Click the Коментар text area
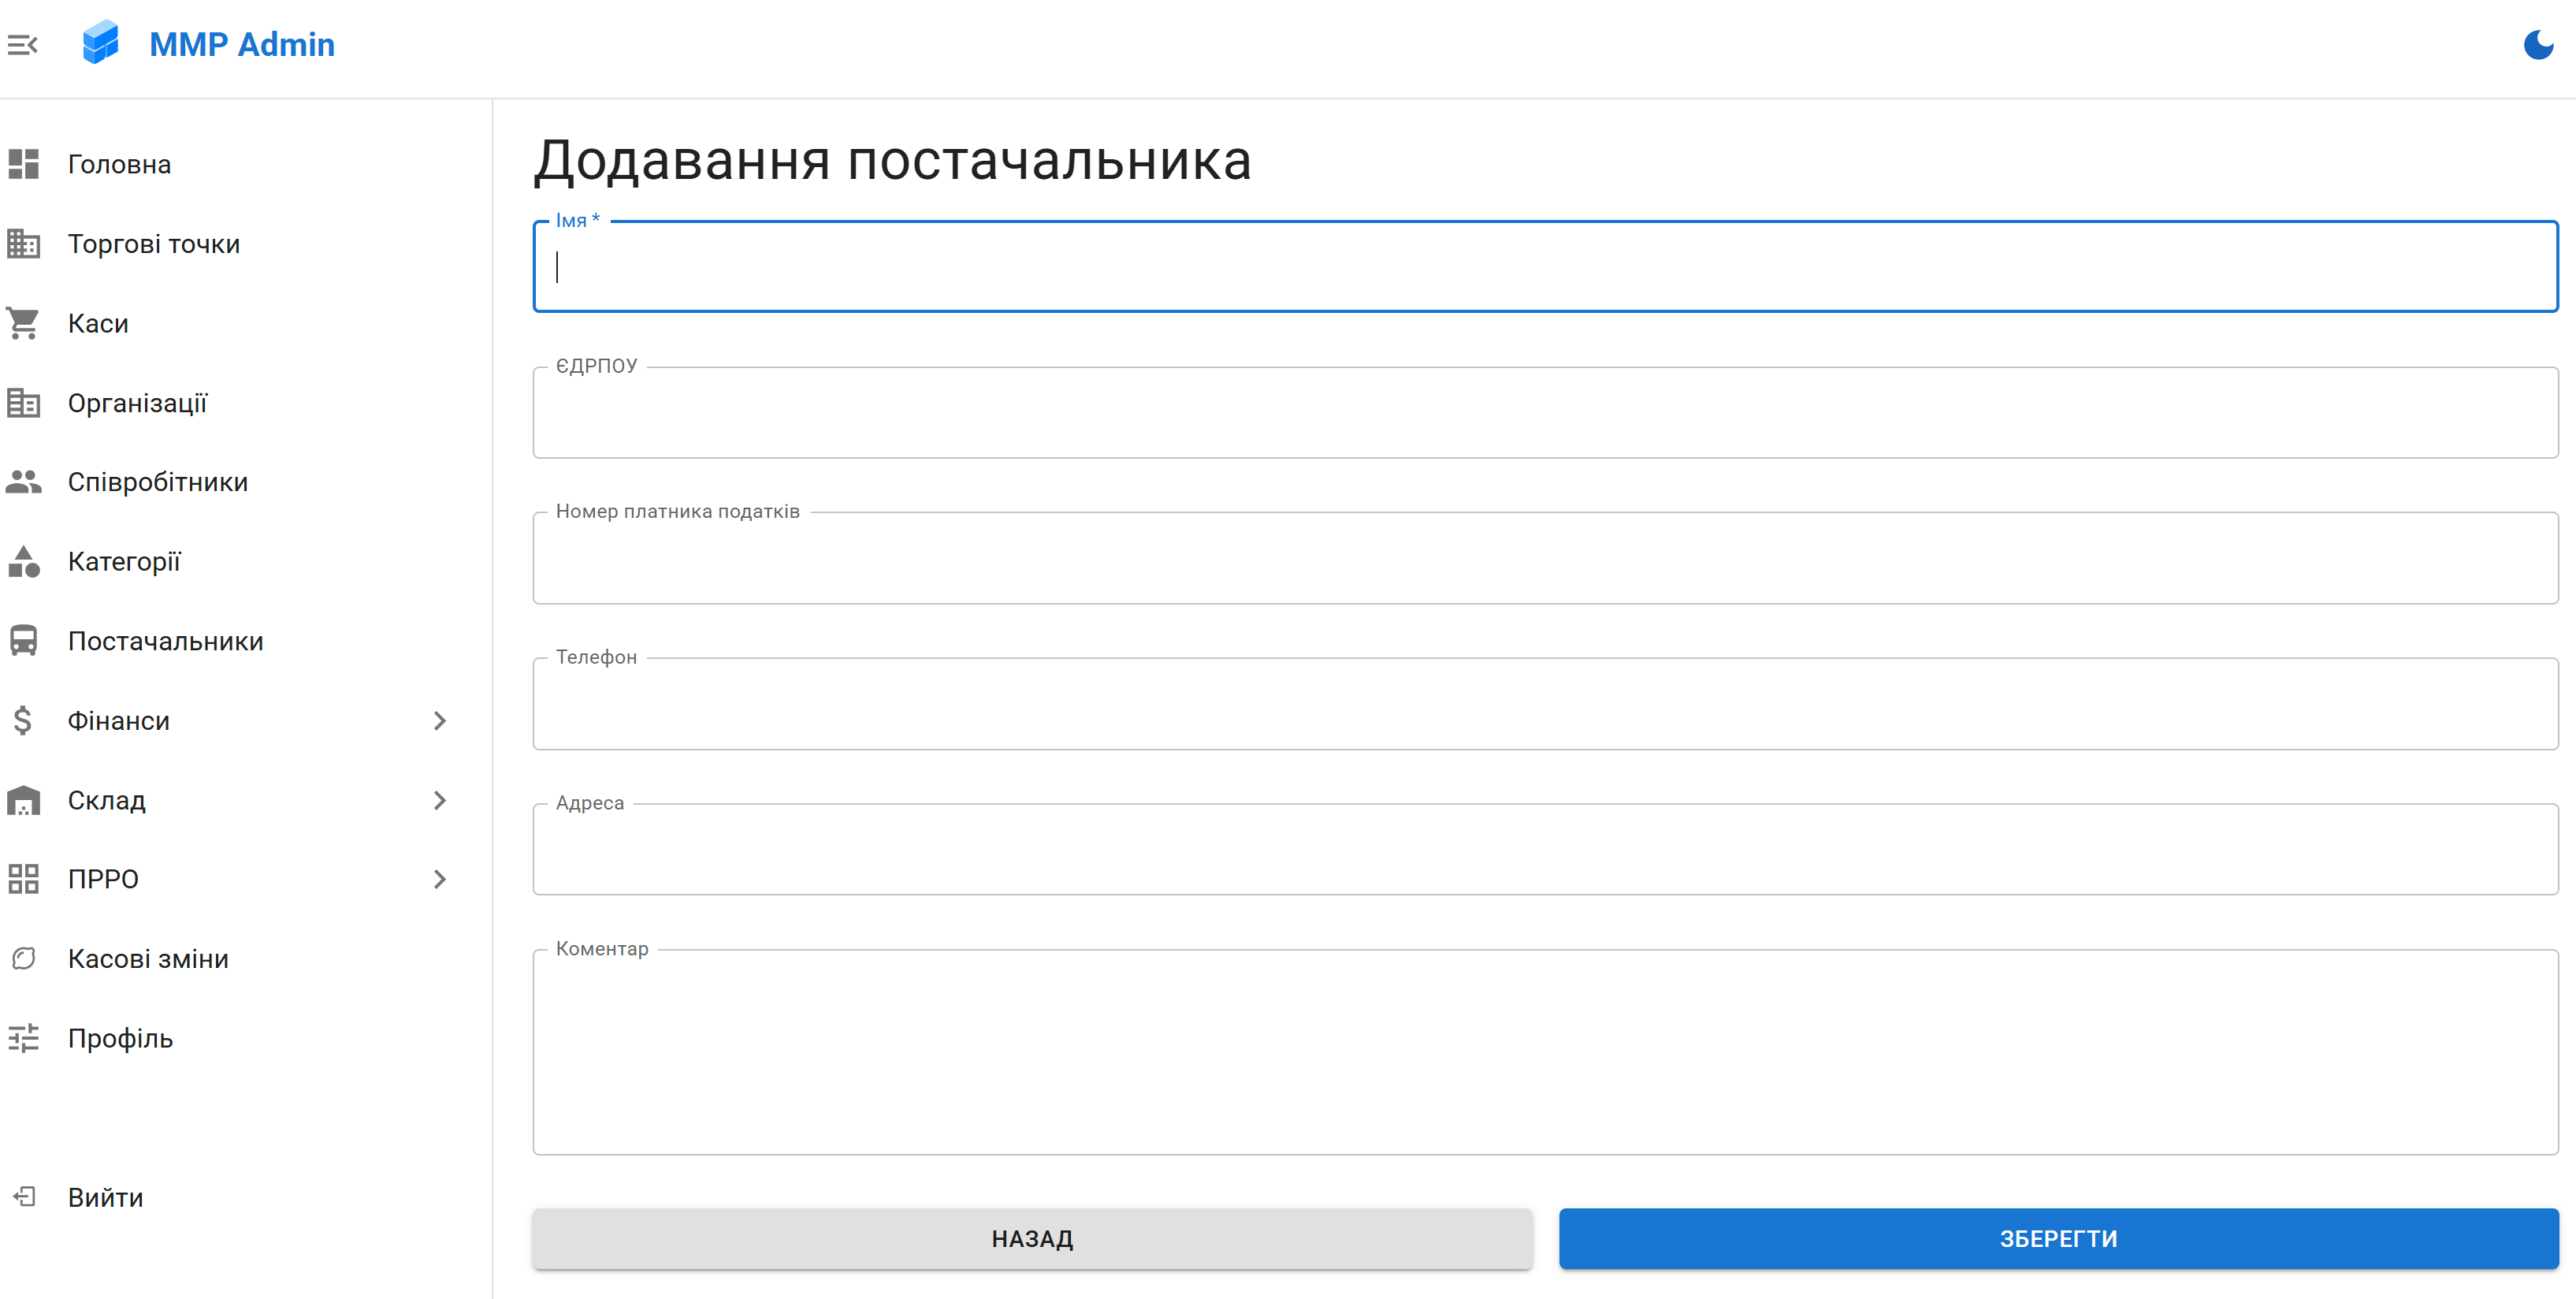The width and height of the screenshot is (2576, 1299). point(1545,1053)
